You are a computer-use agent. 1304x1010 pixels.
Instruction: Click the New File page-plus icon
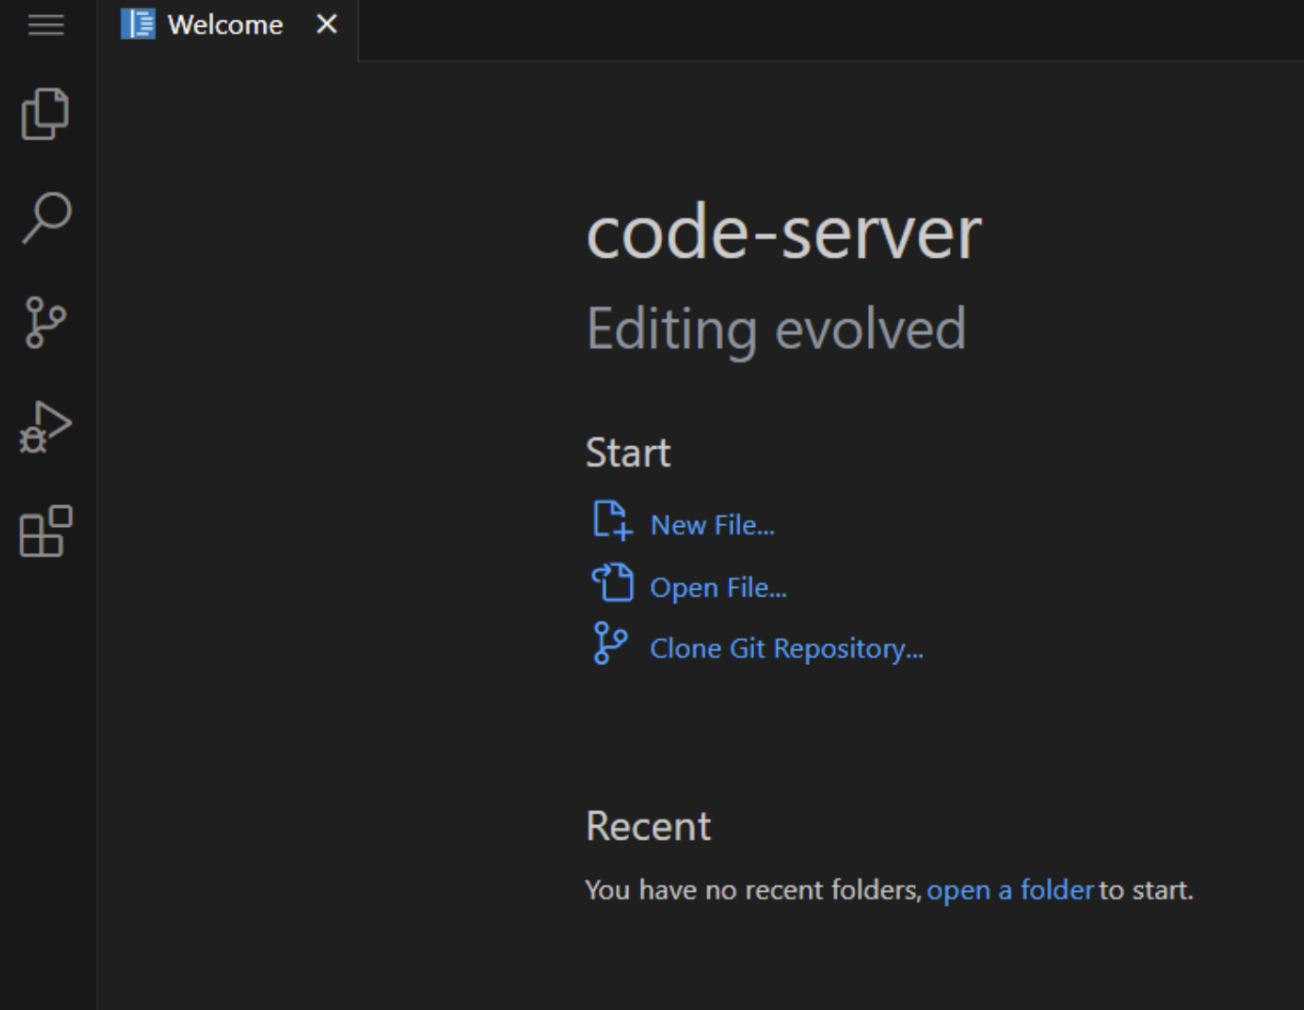click(x=612, y=521)
